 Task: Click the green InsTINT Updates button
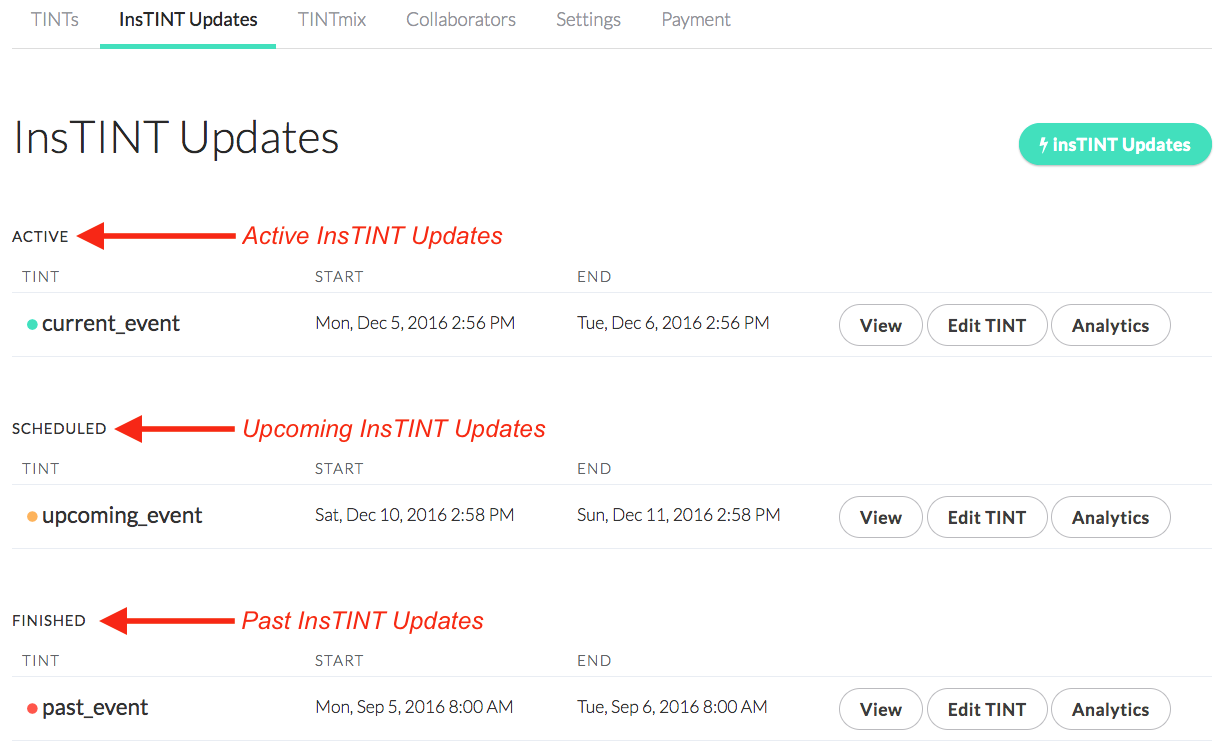1115,145
